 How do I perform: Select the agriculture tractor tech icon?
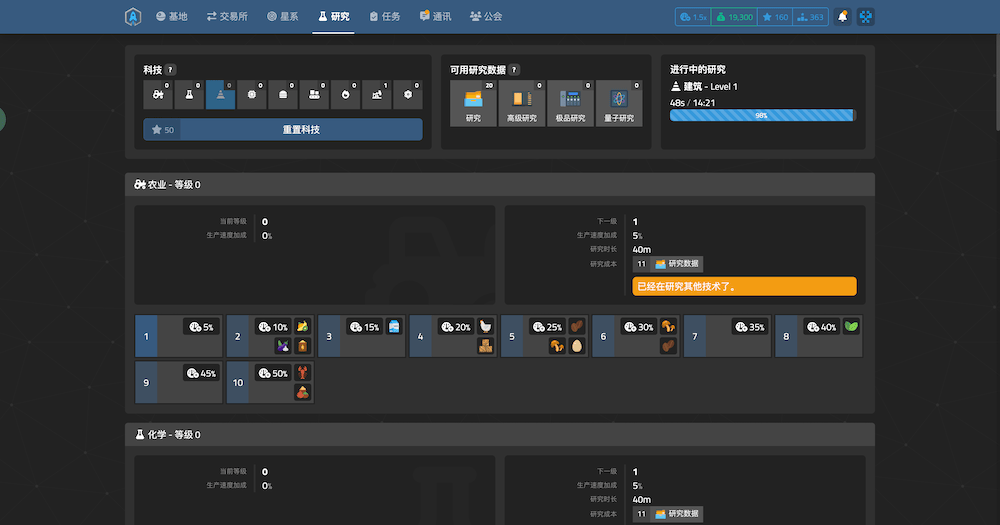point(158,95)
